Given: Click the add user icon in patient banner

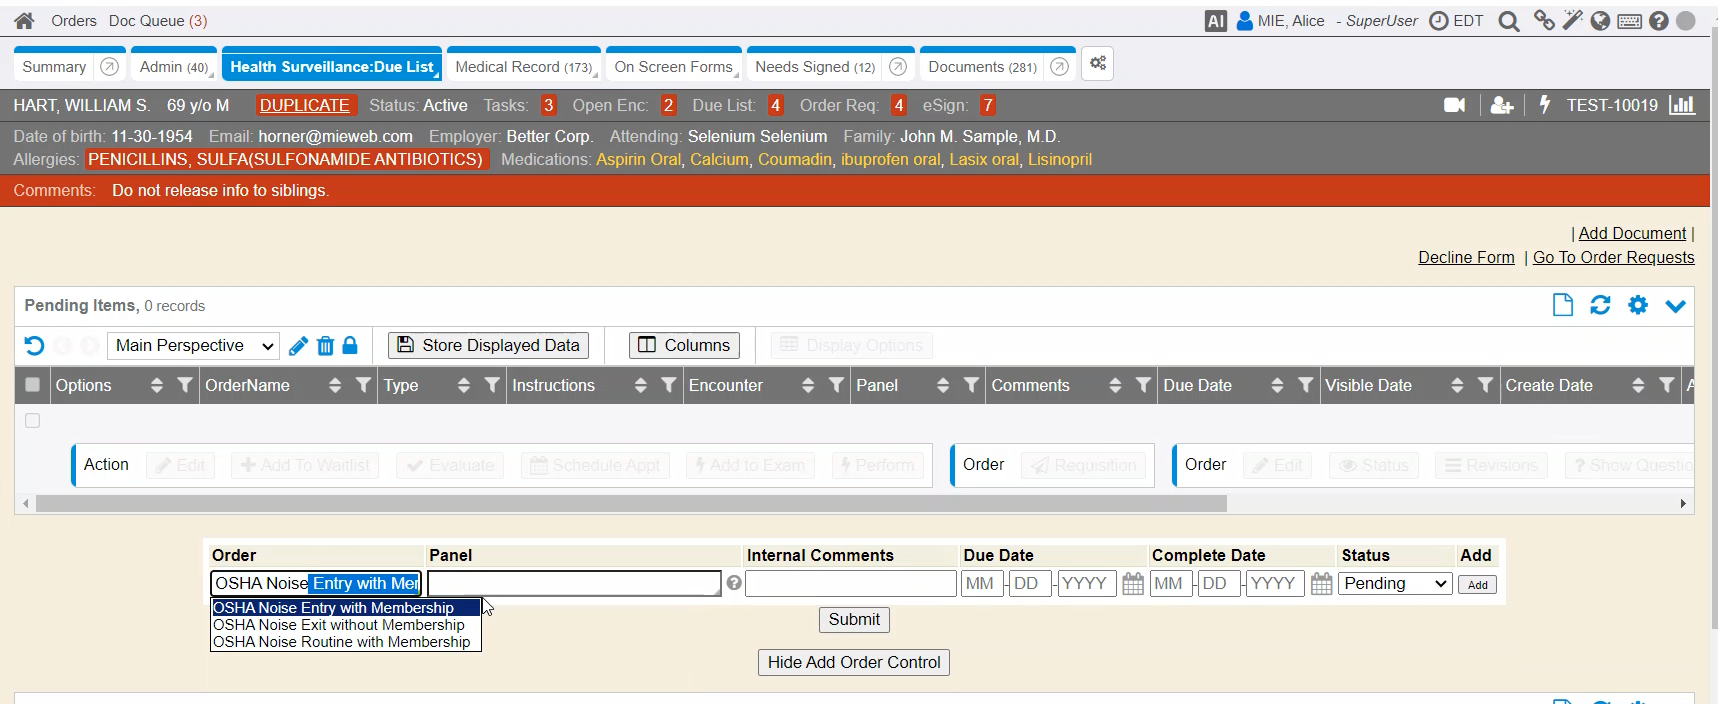Looking at the screenshot, I should click(x=1501, y=105).
